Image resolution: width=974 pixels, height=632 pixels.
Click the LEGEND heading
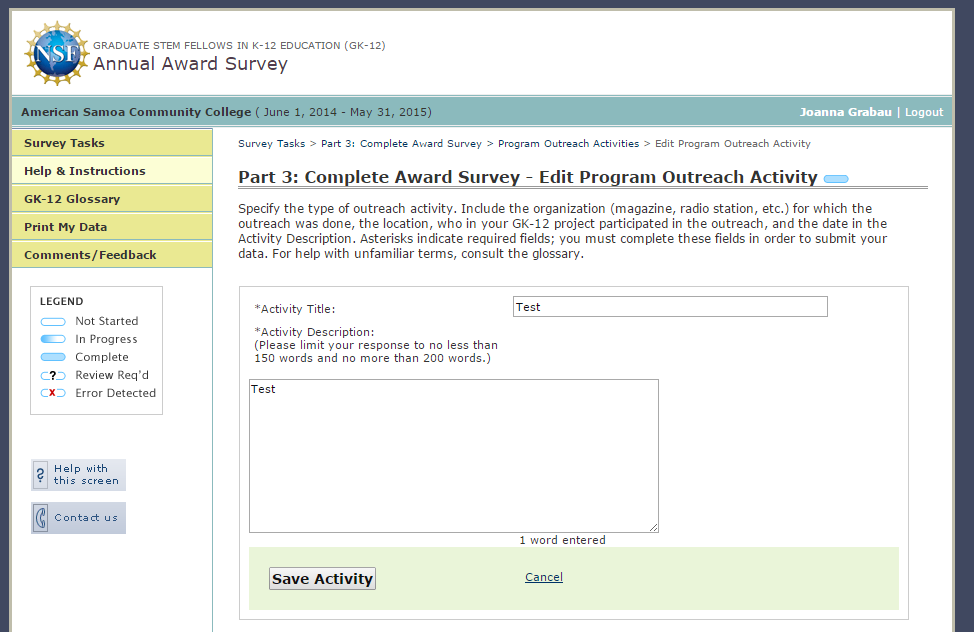point(61,301)
